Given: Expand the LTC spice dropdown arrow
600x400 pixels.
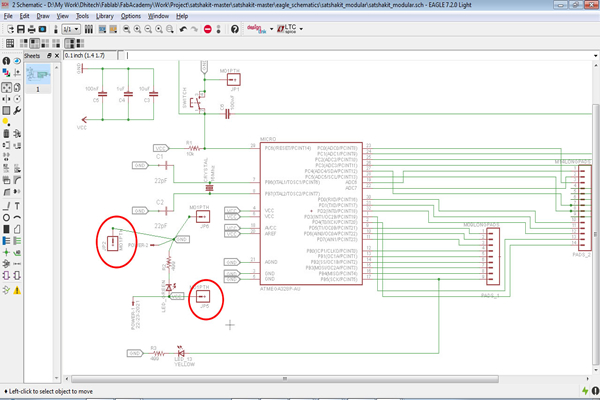Looking at the screenshot, I should point(301,29).
